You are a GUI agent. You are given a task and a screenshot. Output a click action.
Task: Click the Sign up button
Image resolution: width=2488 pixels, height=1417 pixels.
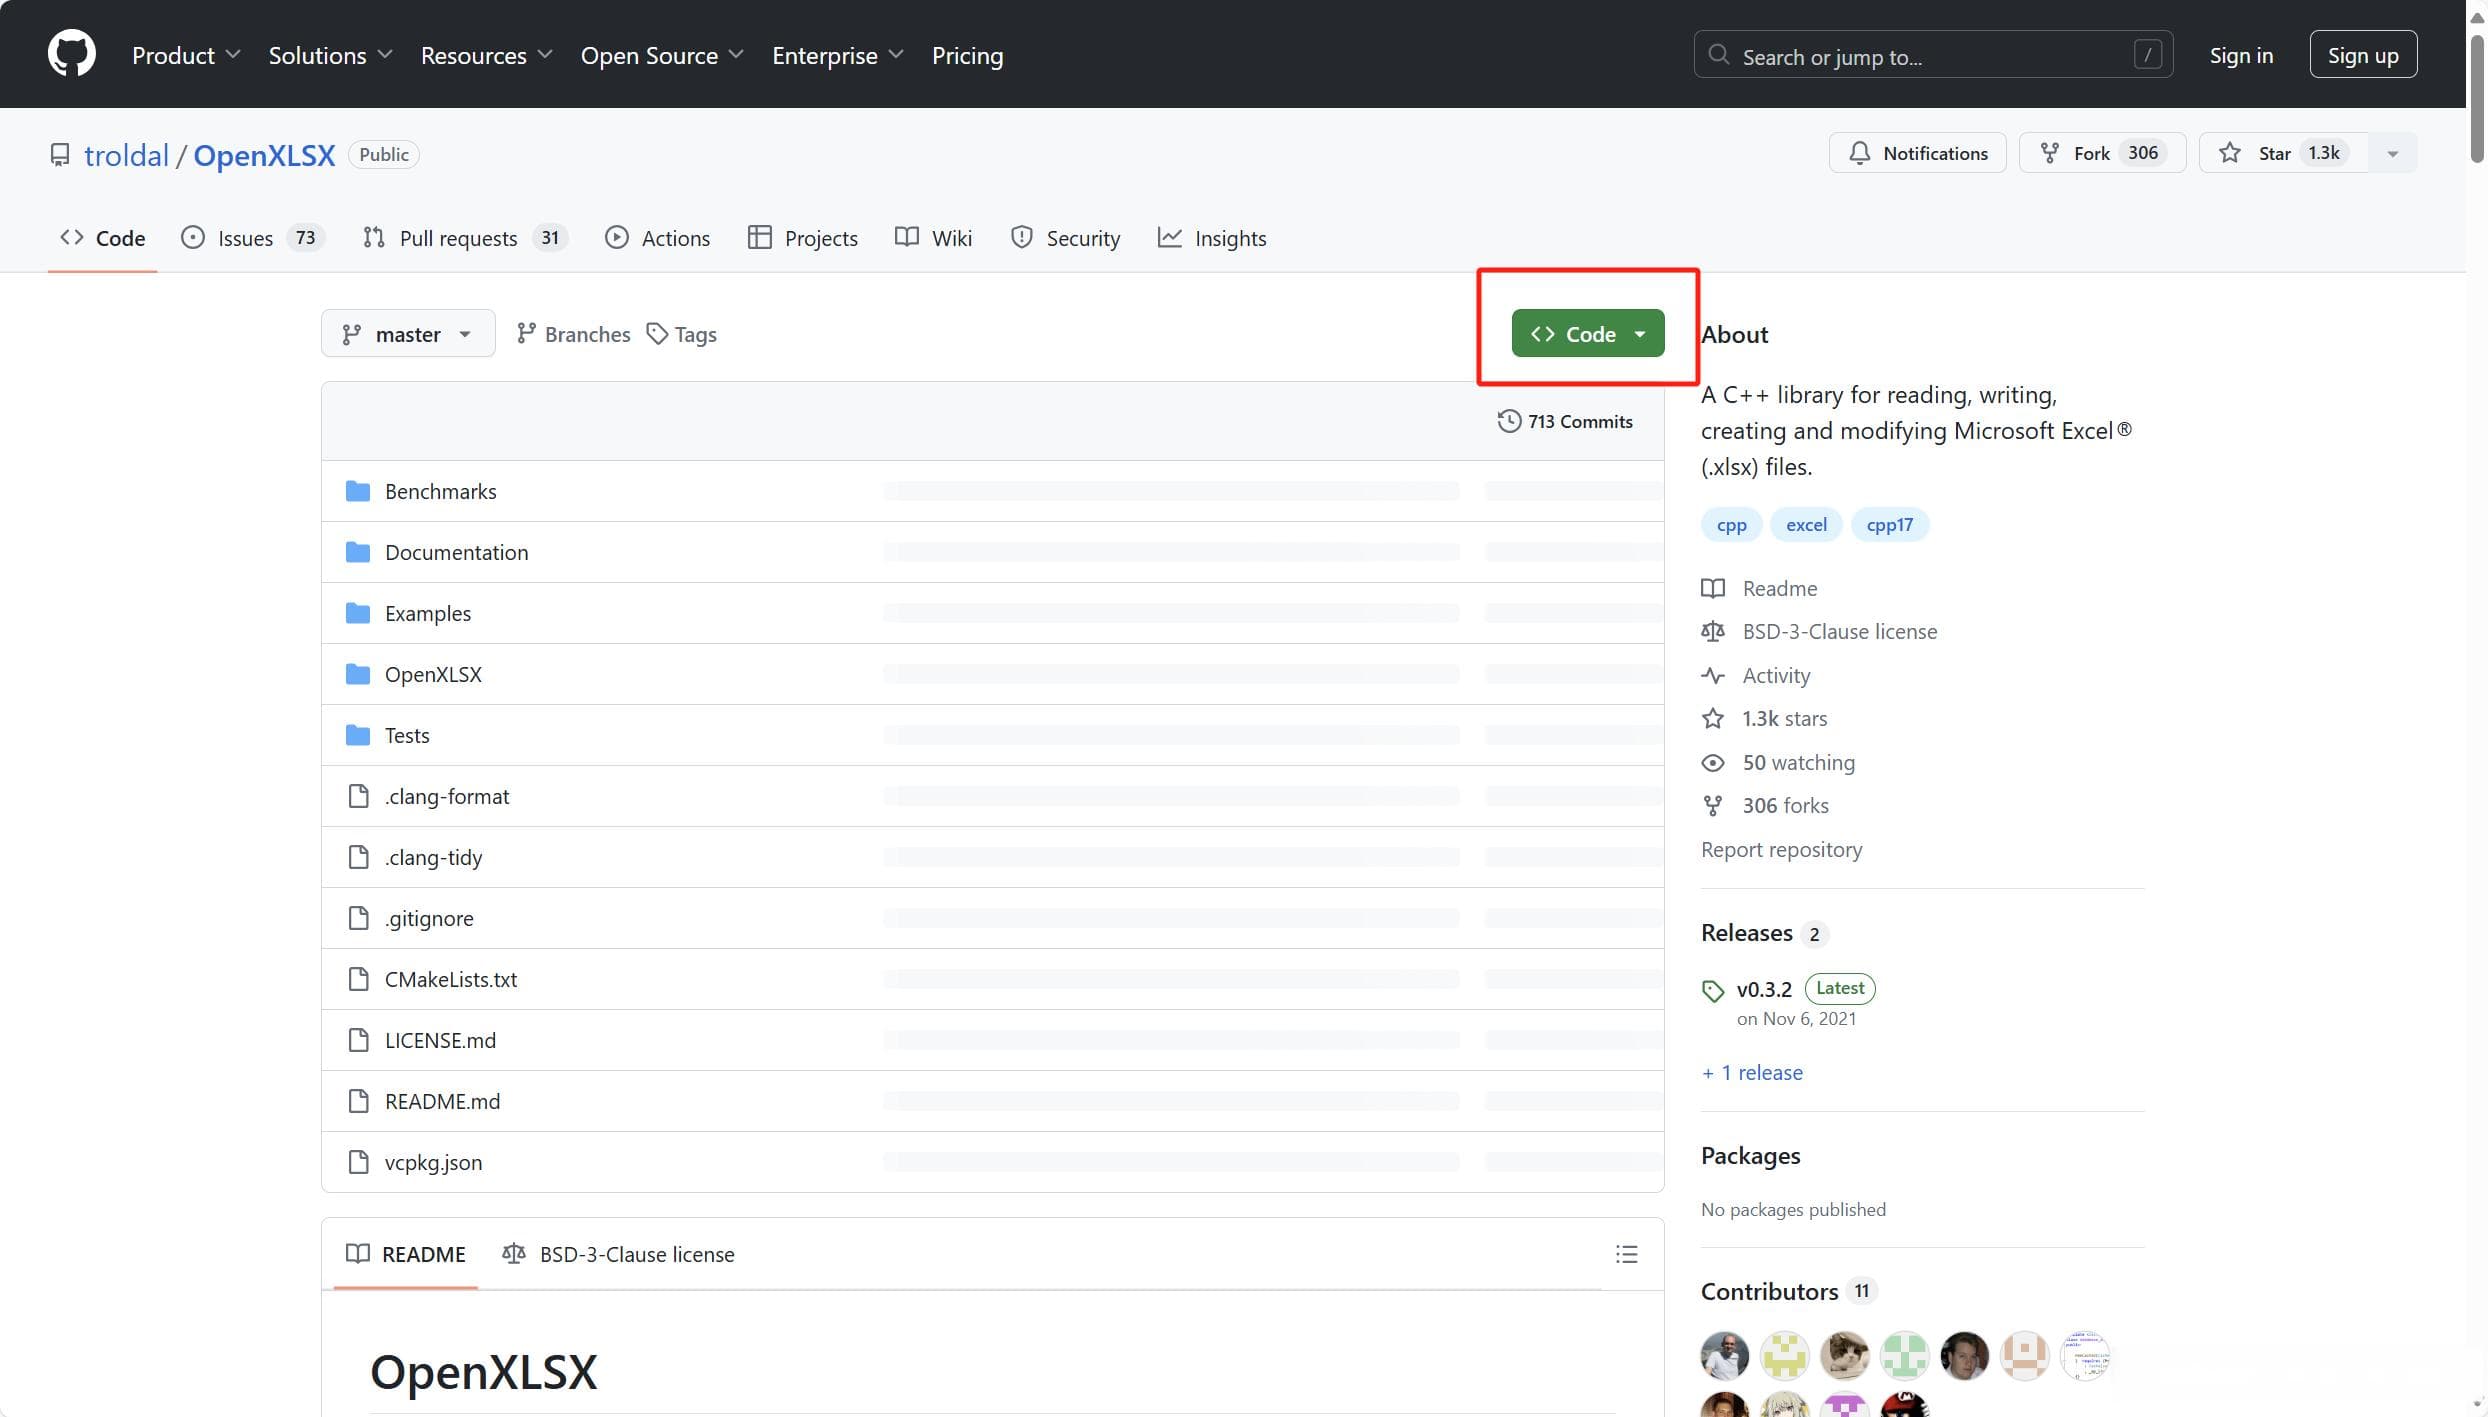coord(2363,54)
